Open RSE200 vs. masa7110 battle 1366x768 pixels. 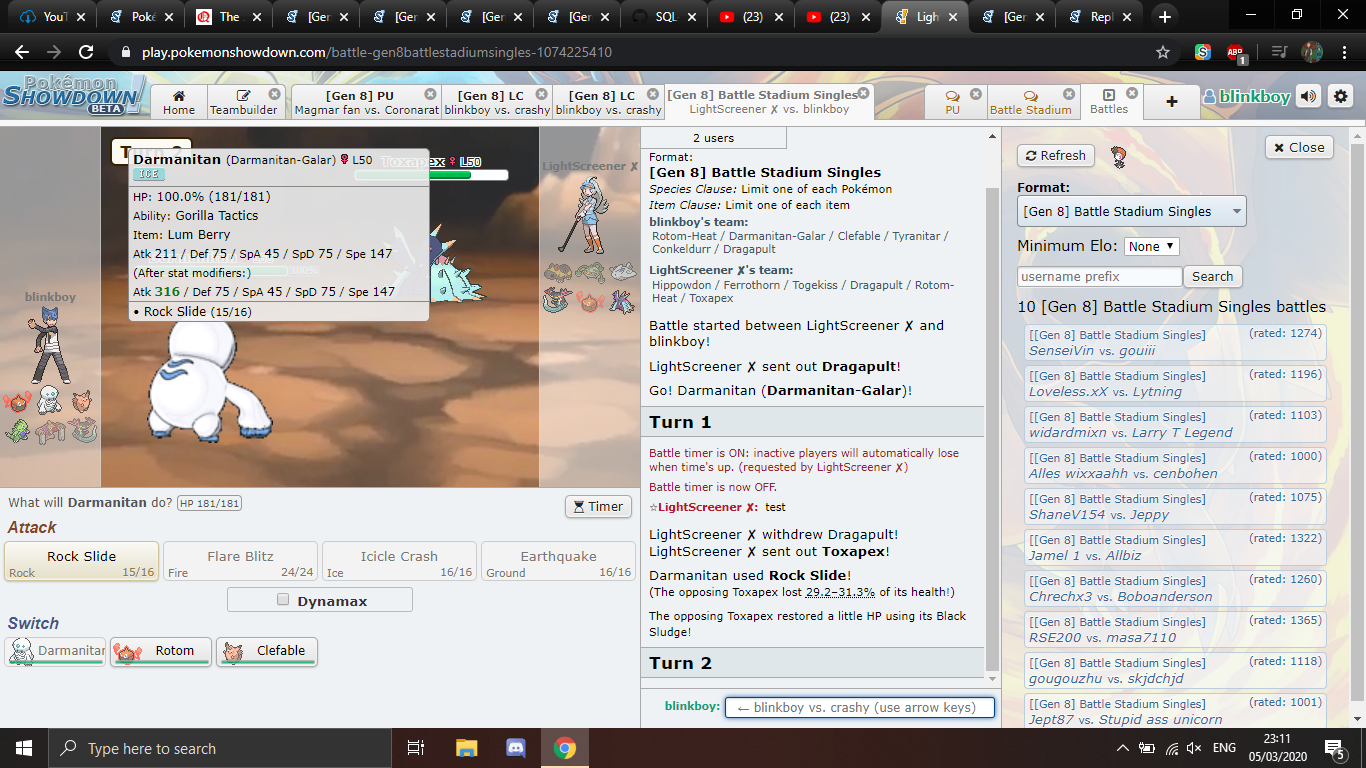point(1175,629)
